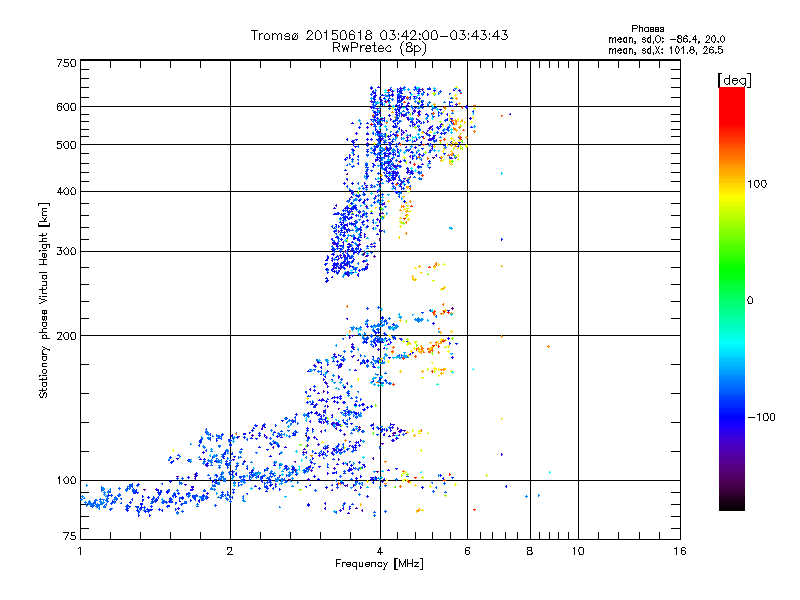Click the x-axis label "16"
The height and width of the screenshot is (600, 800).
click(x=680, y=551)
